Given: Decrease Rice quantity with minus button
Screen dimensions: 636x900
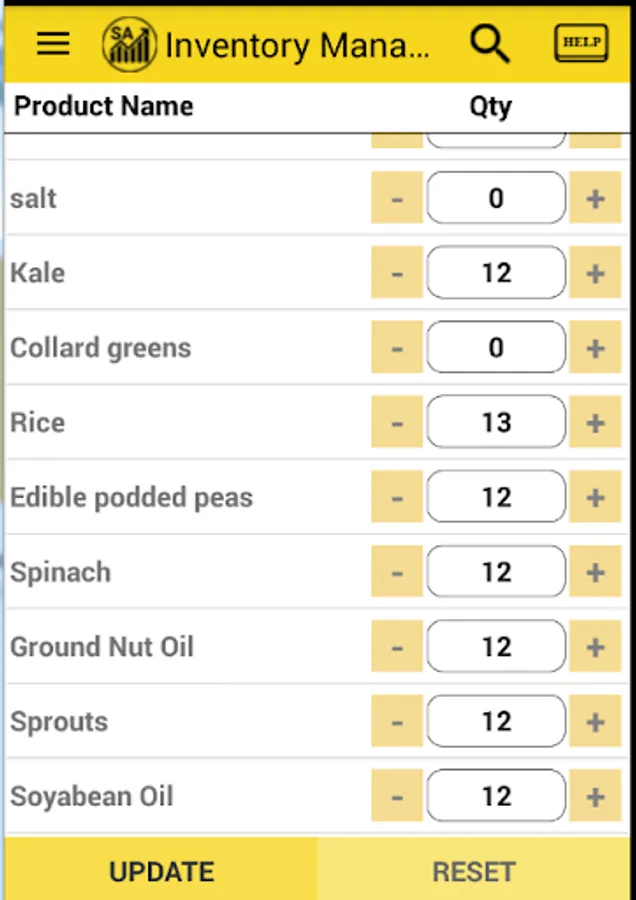Looking at the screenshot, I should (x=397, y=423).
